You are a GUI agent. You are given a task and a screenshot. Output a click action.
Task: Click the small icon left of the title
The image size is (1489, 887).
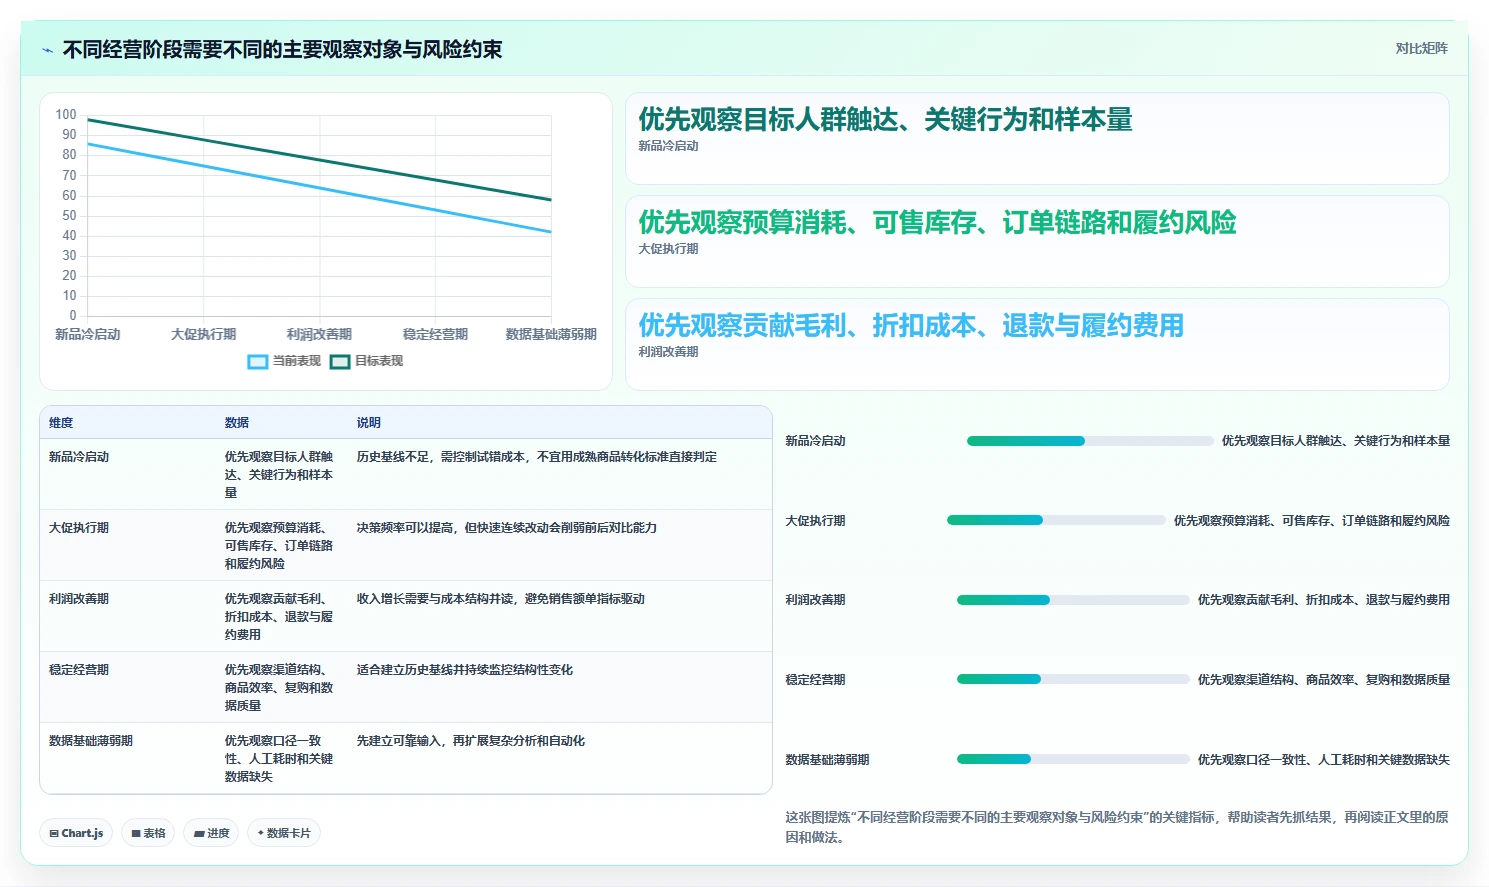[47, 50]
